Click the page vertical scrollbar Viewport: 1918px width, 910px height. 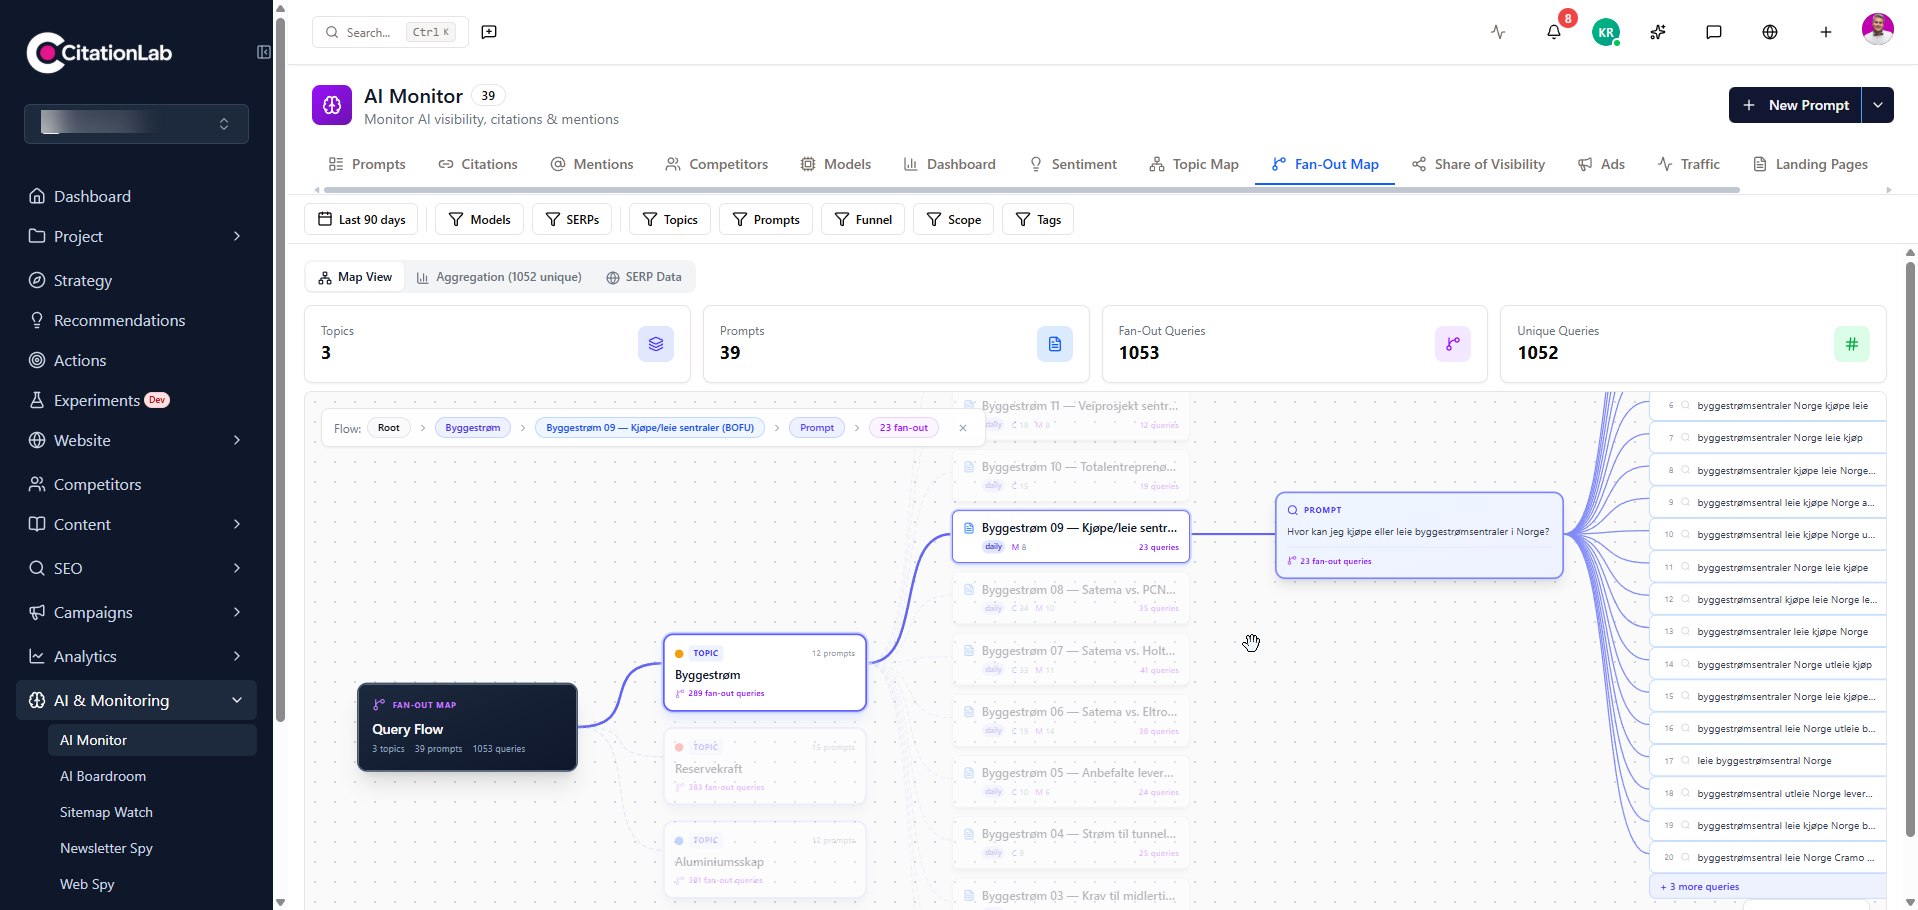pyautogui.click(x=1910, y=550)
